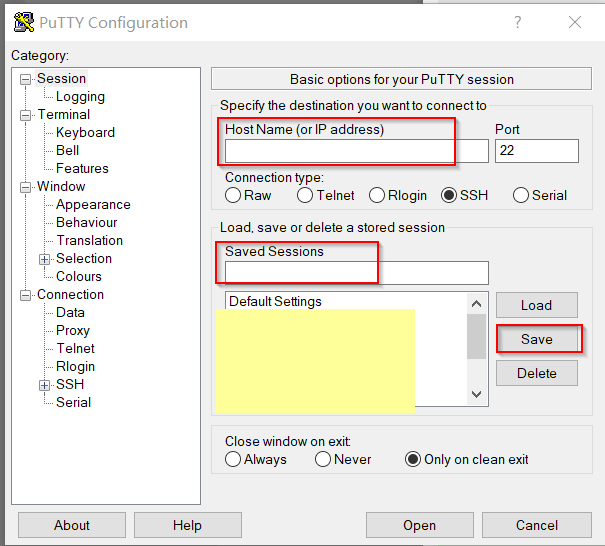Select SSH connection type
The width and height of the screenshot is (605, 546).
(x=449, y=195)
